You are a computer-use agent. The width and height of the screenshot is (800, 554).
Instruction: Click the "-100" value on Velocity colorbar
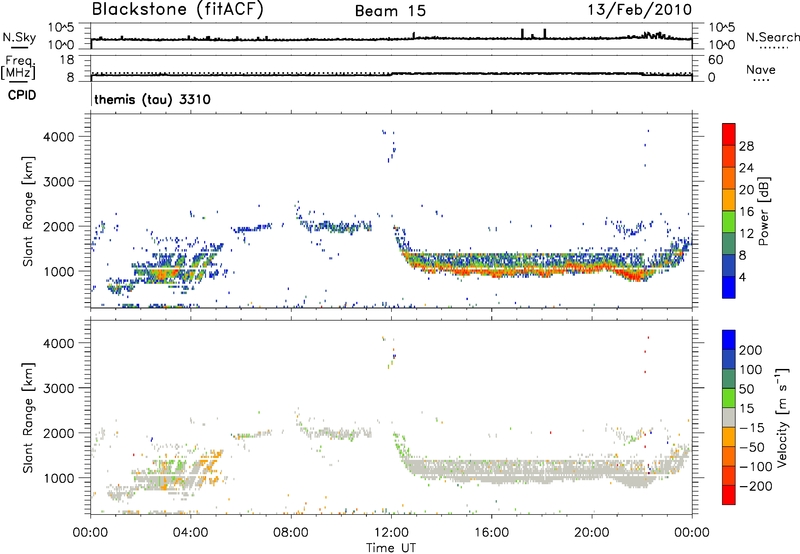[x=755, y=466]
